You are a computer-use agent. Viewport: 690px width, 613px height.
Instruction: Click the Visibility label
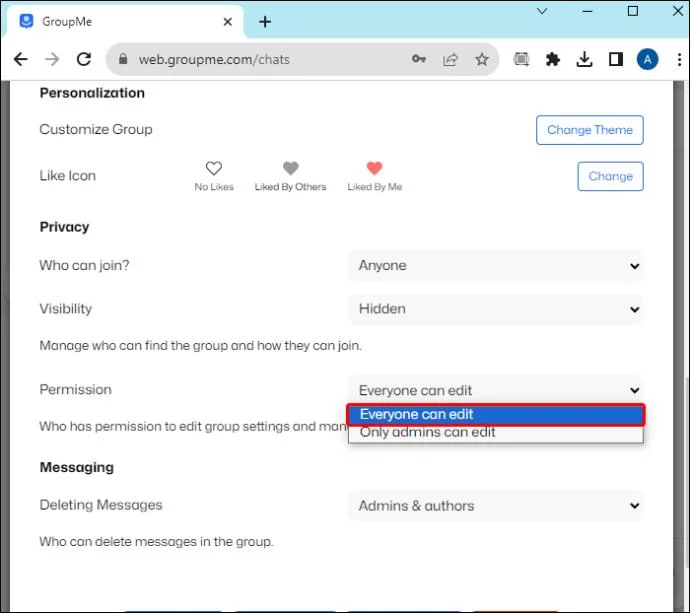click(66, 308)
